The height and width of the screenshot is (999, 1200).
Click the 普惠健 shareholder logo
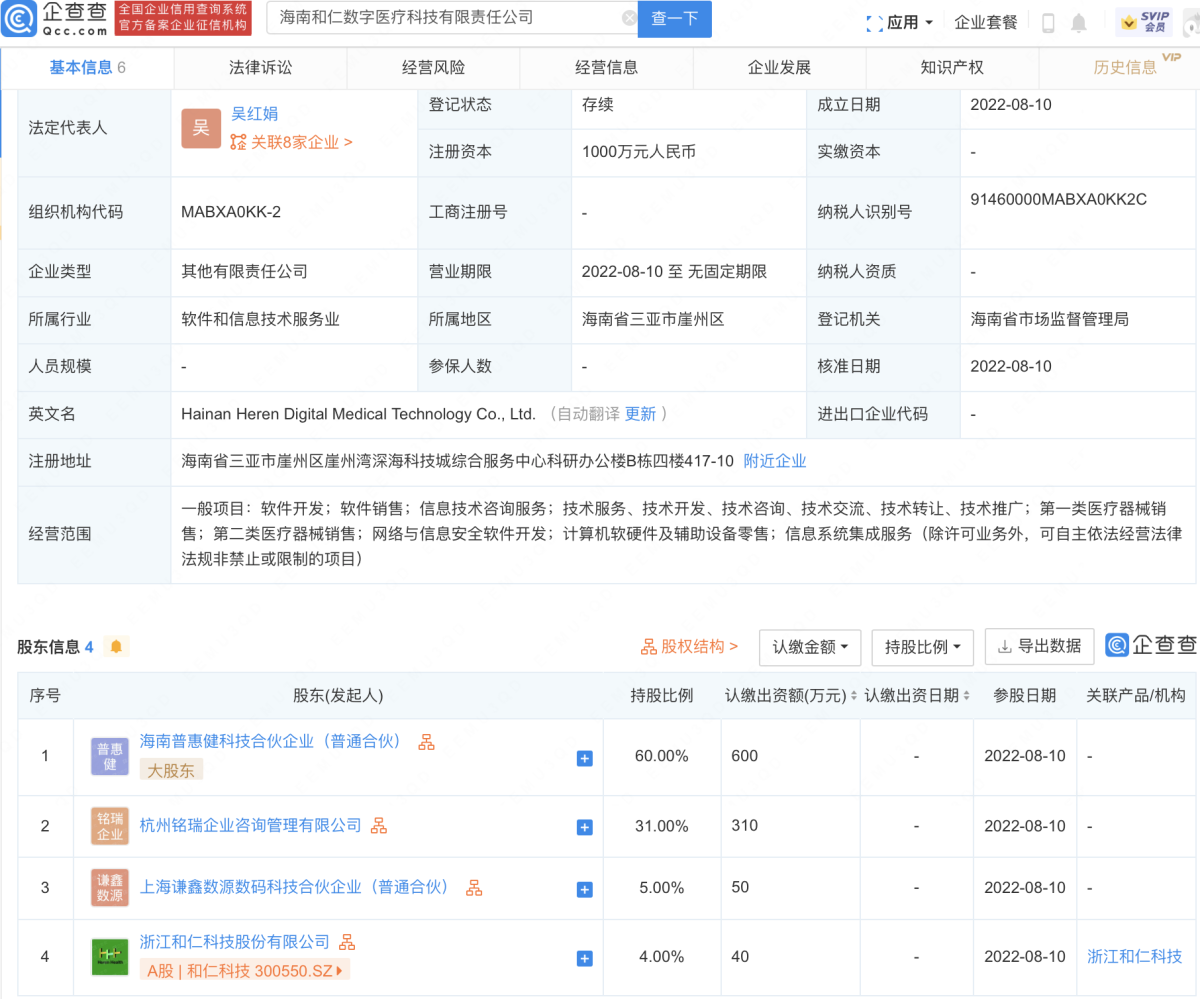tap(110, 756)
